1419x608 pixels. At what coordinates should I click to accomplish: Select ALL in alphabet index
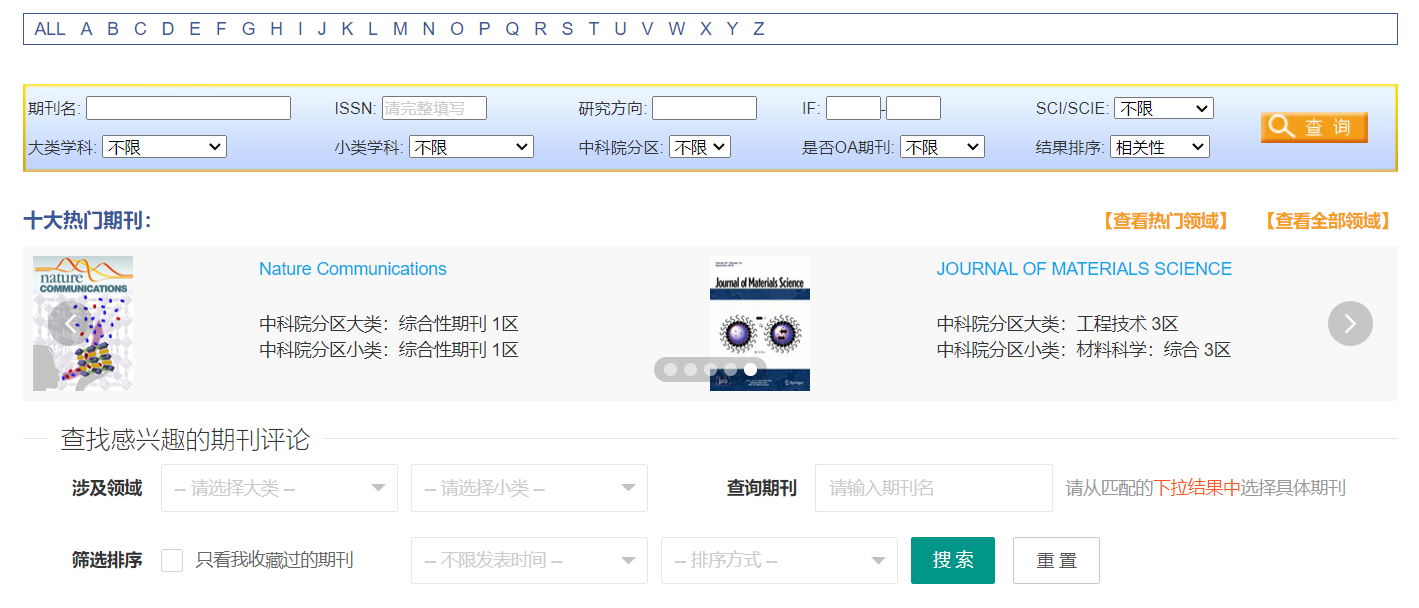pyautogui.click(x=49, y=29)
